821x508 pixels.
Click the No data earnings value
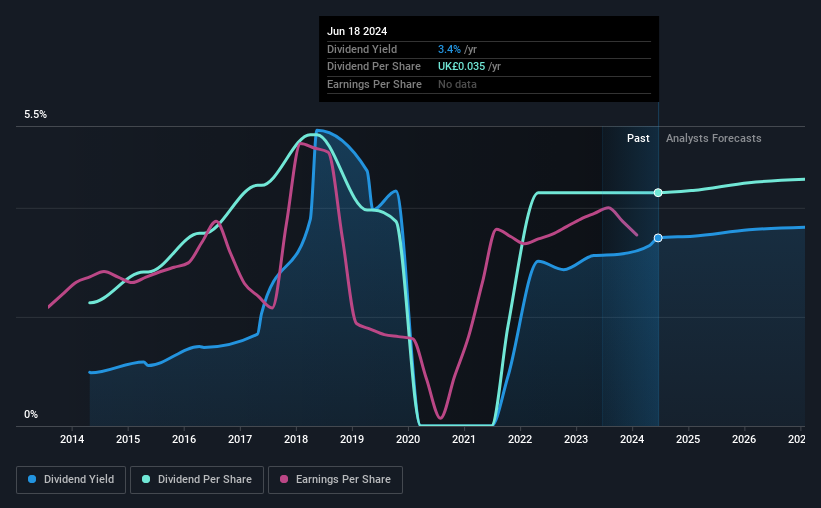coord(458,84)
